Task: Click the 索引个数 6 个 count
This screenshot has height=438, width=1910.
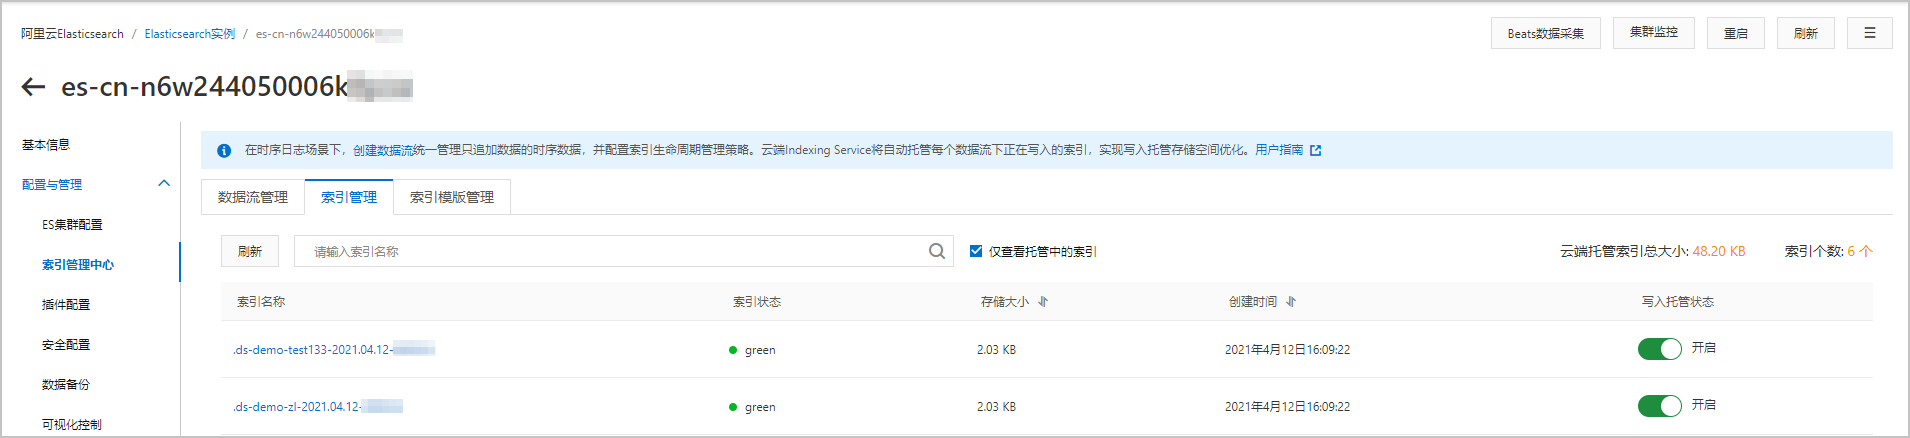Action: 1828,251
